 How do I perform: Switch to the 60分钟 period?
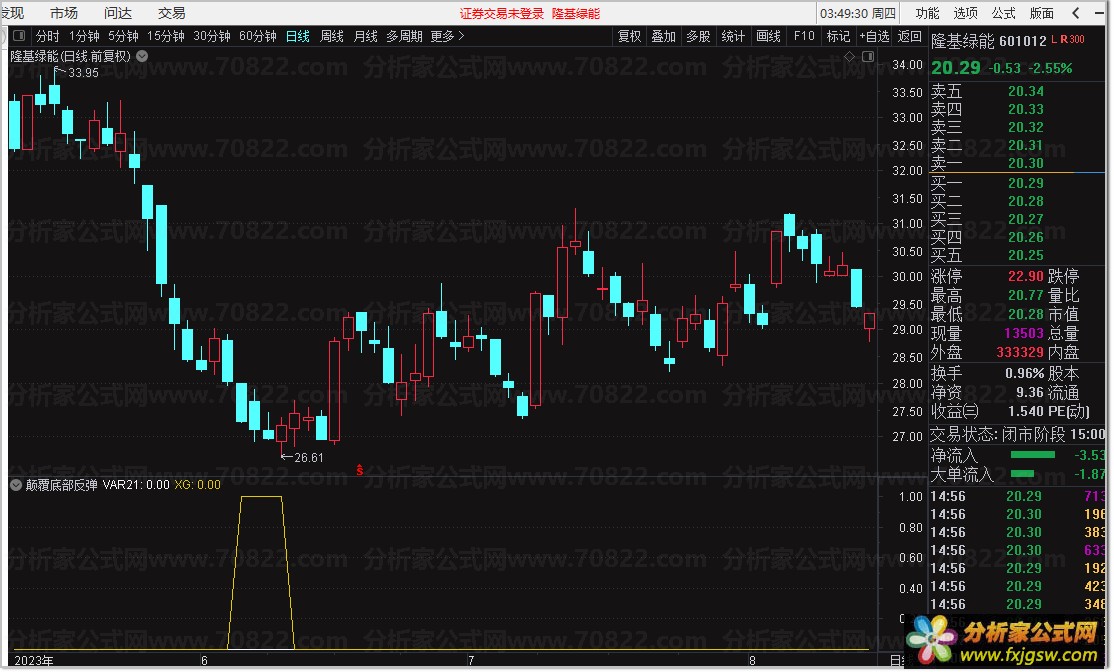pyautogui.click(x=258, y=36)
